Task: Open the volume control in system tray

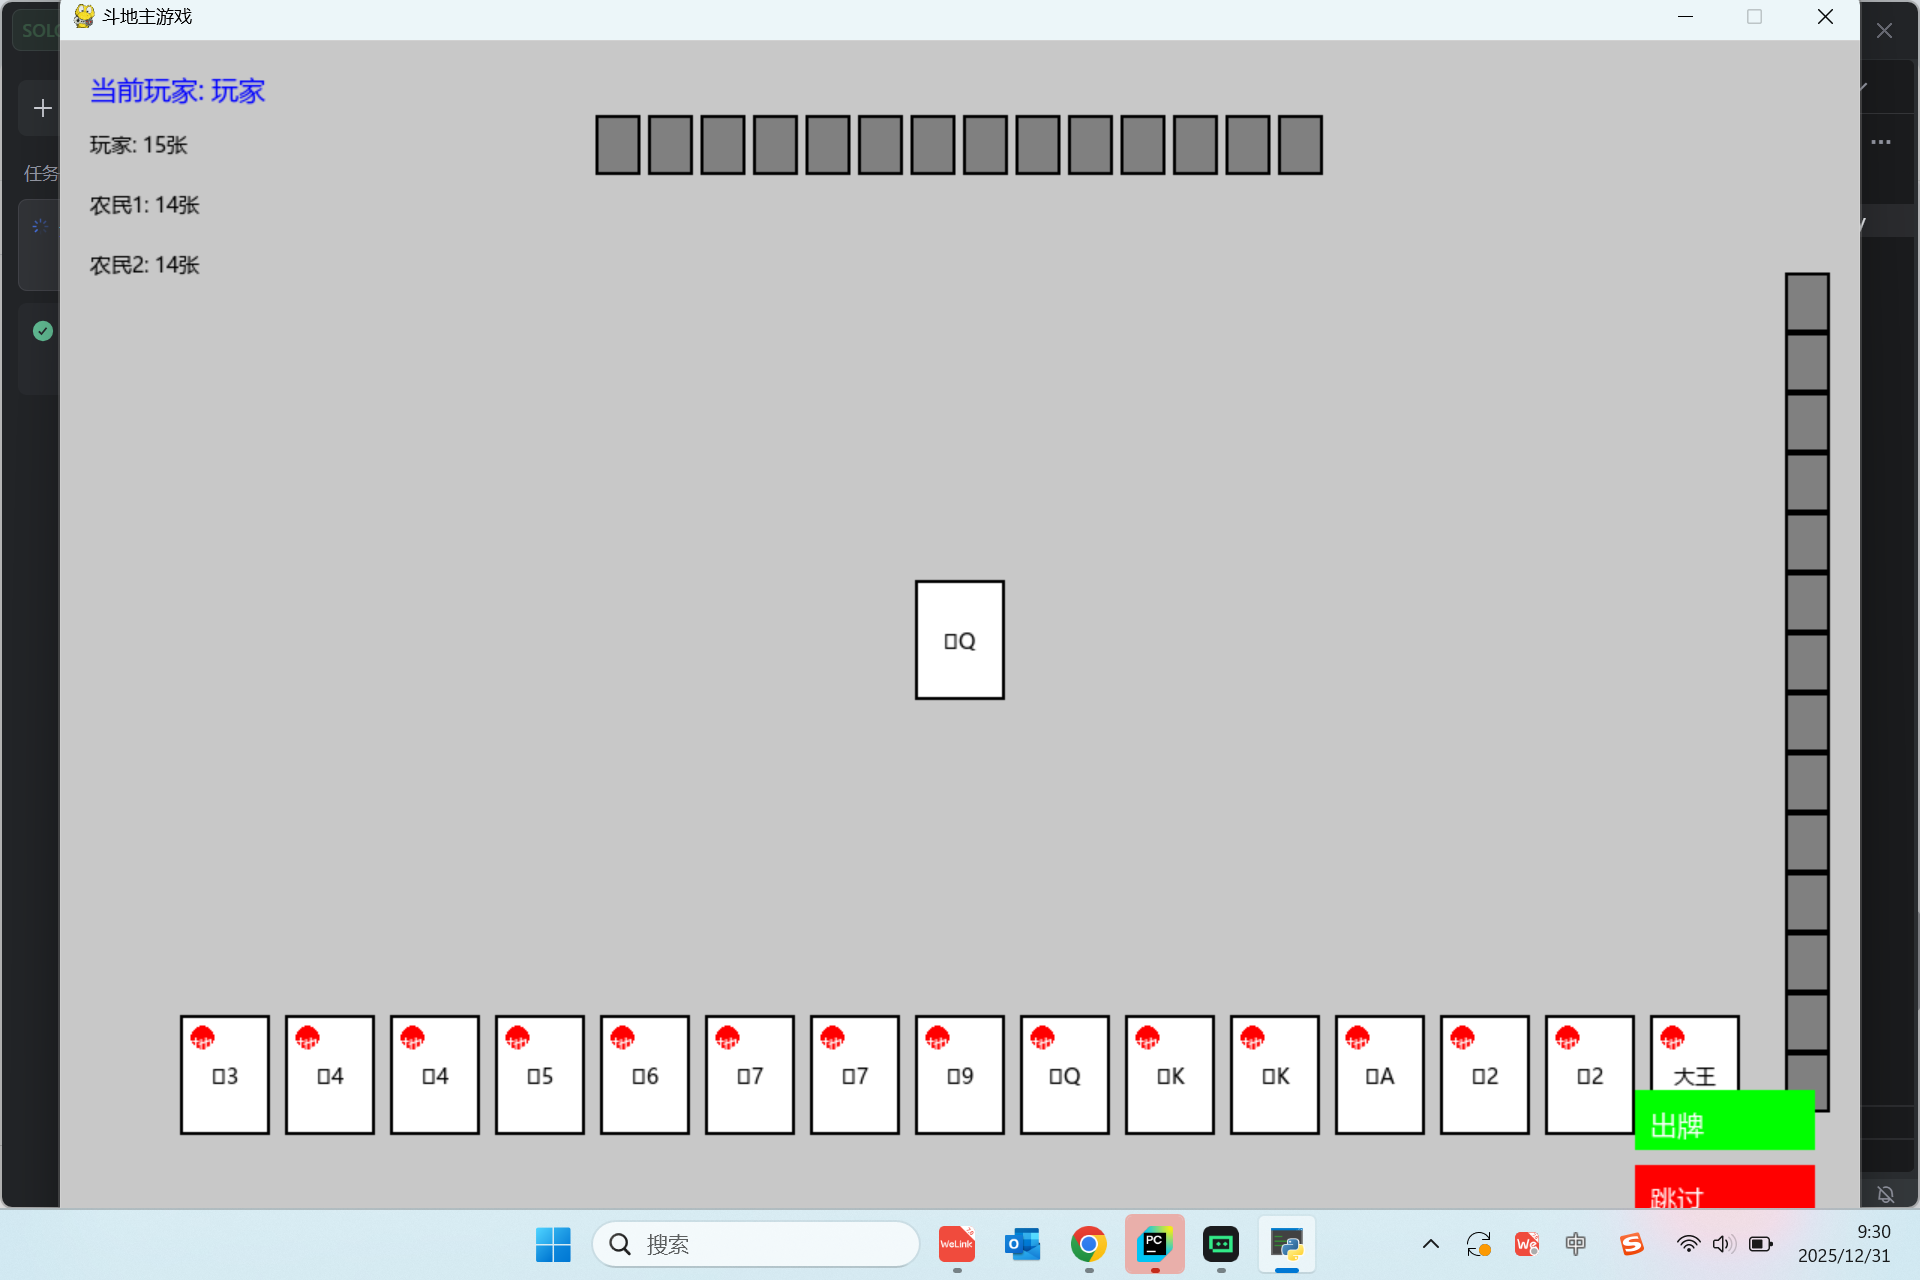Action: click(1722, 1244)
